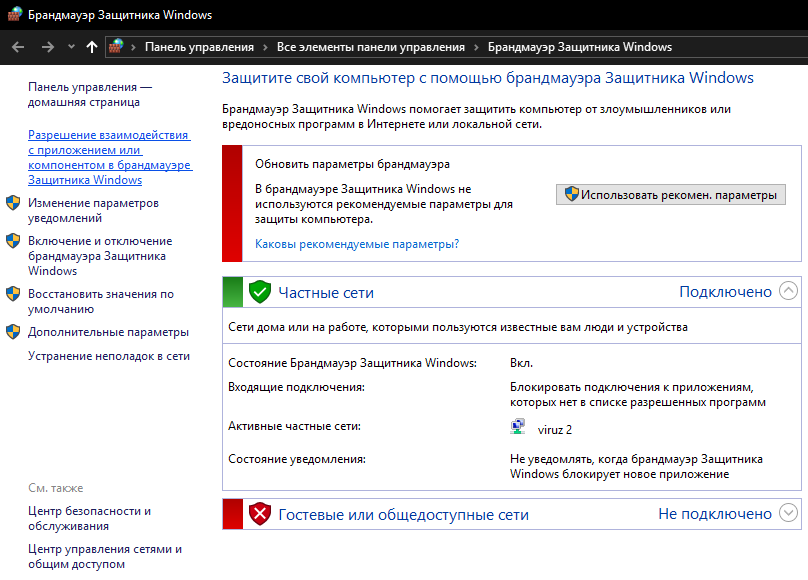Screen dimensions: 808x580
Task: Open Включение и отключение брандмауэра Защитника Windows
Action: (x=100, y=255)
